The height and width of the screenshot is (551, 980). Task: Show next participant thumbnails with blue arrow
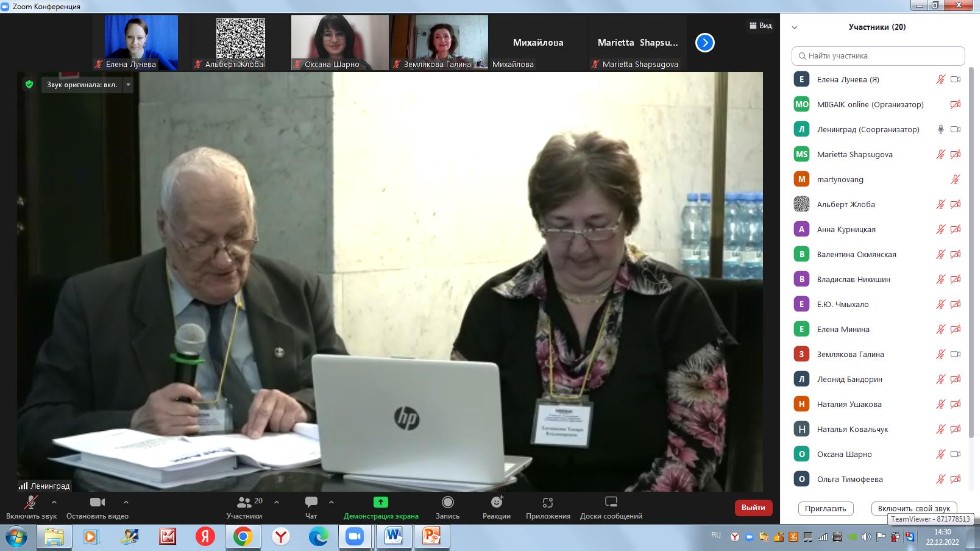[705, 42]
